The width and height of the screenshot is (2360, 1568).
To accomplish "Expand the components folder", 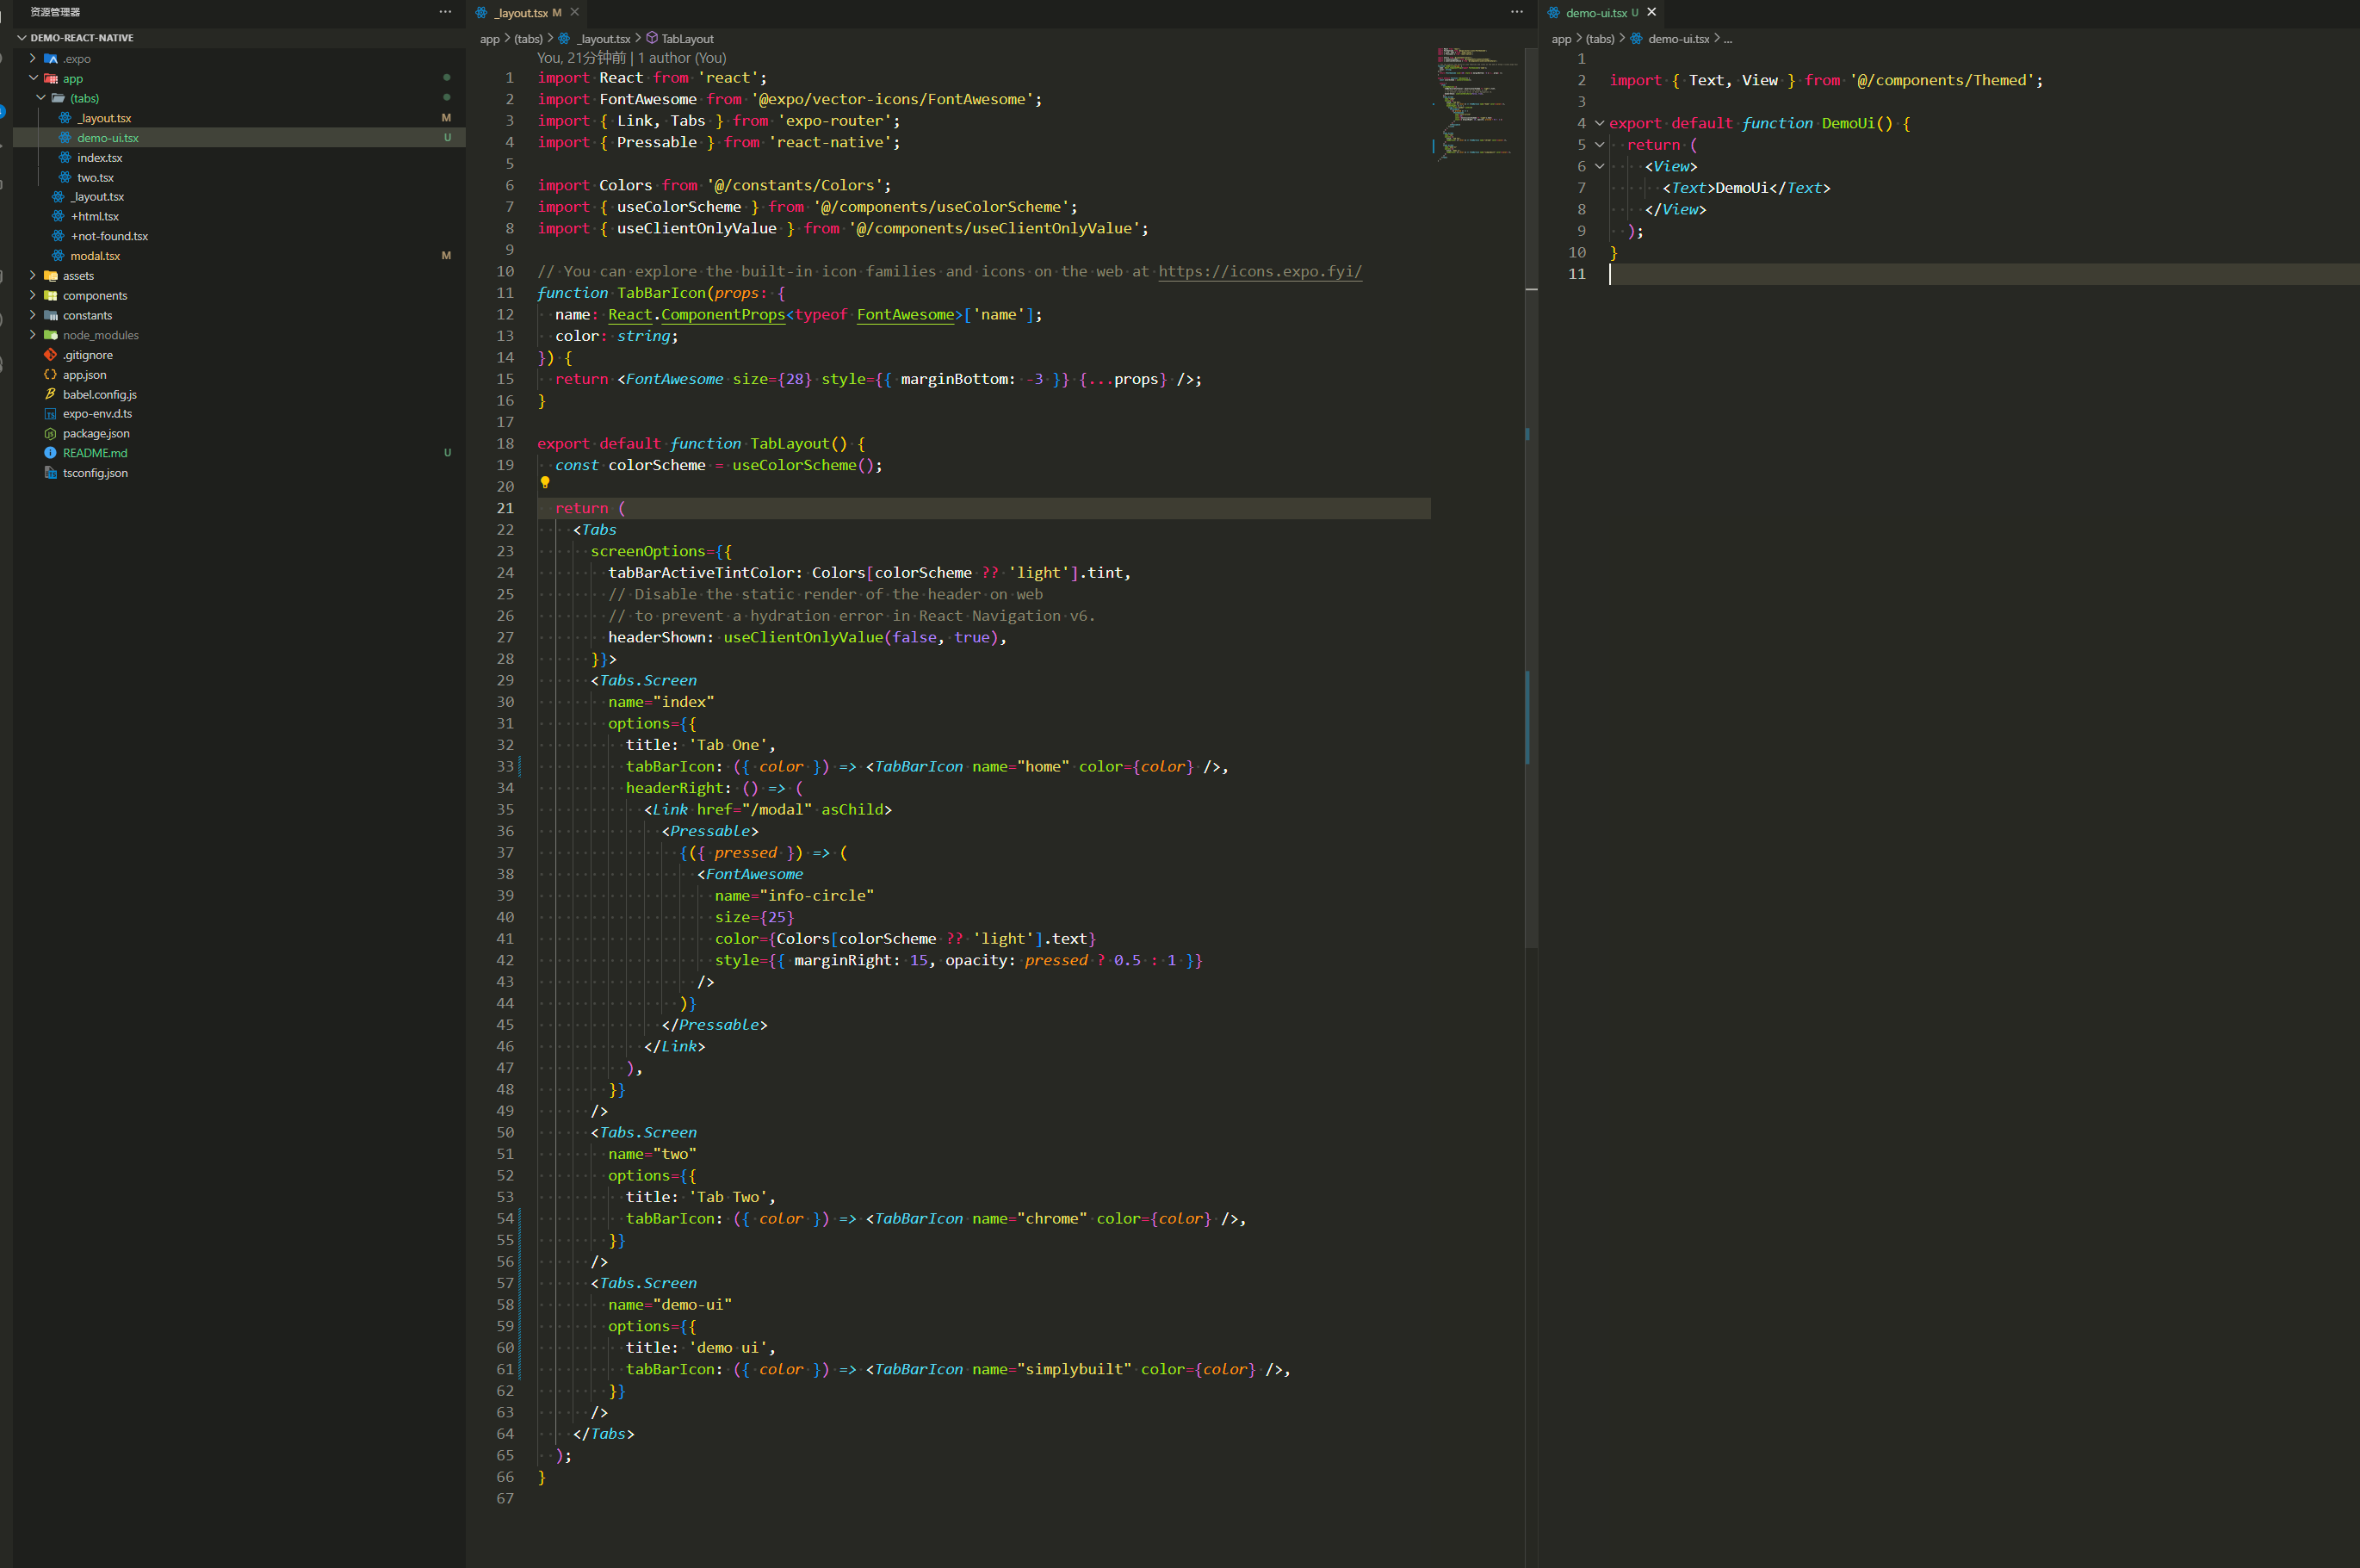I will [95, 295].
